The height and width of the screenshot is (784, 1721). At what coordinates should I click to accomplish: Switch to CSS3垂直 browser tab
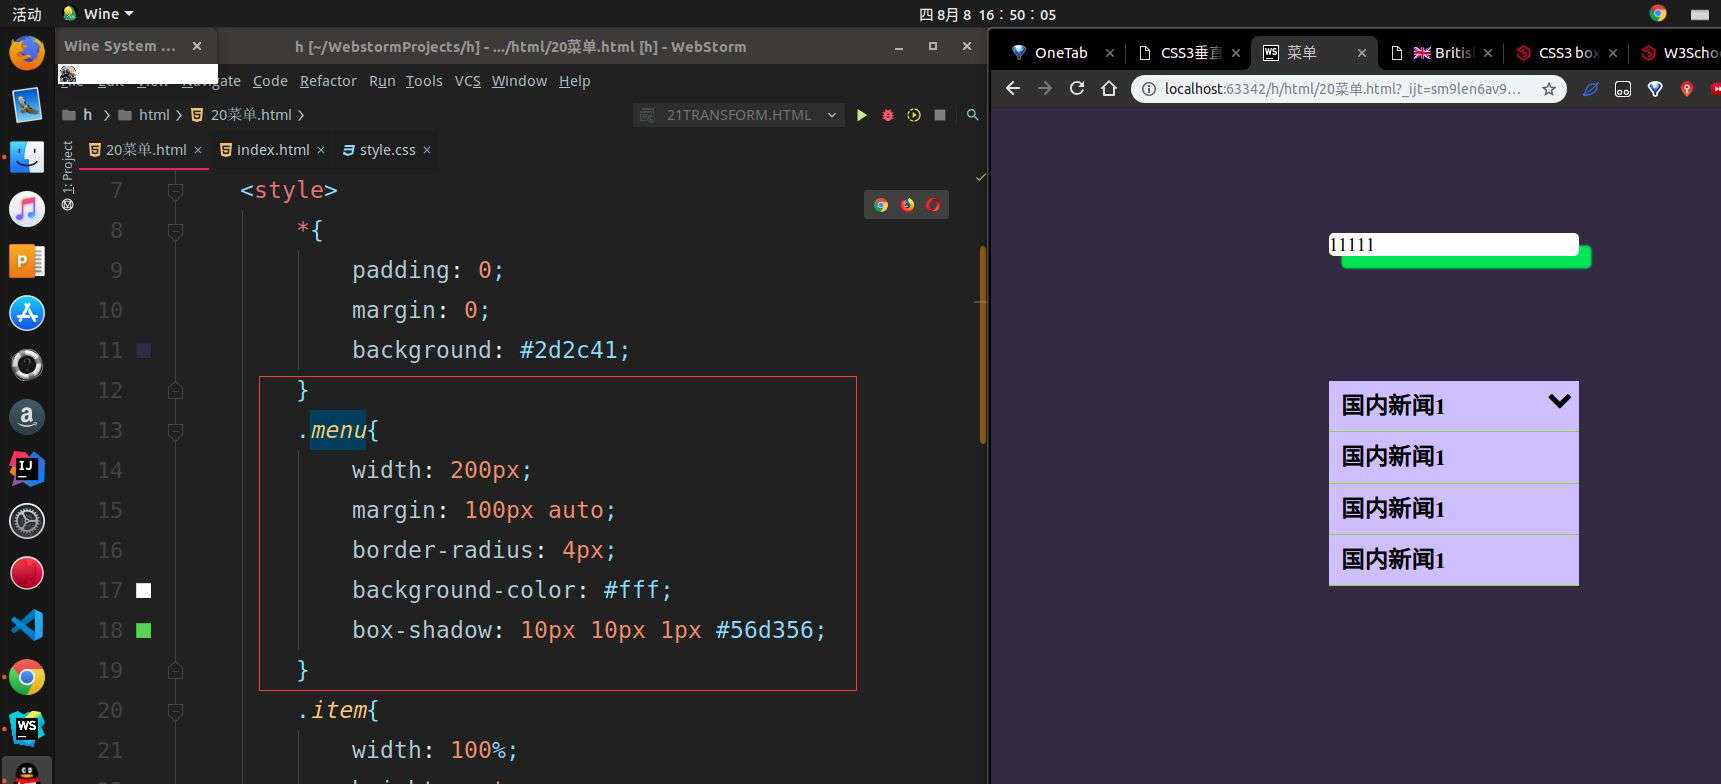[1187, 53]
